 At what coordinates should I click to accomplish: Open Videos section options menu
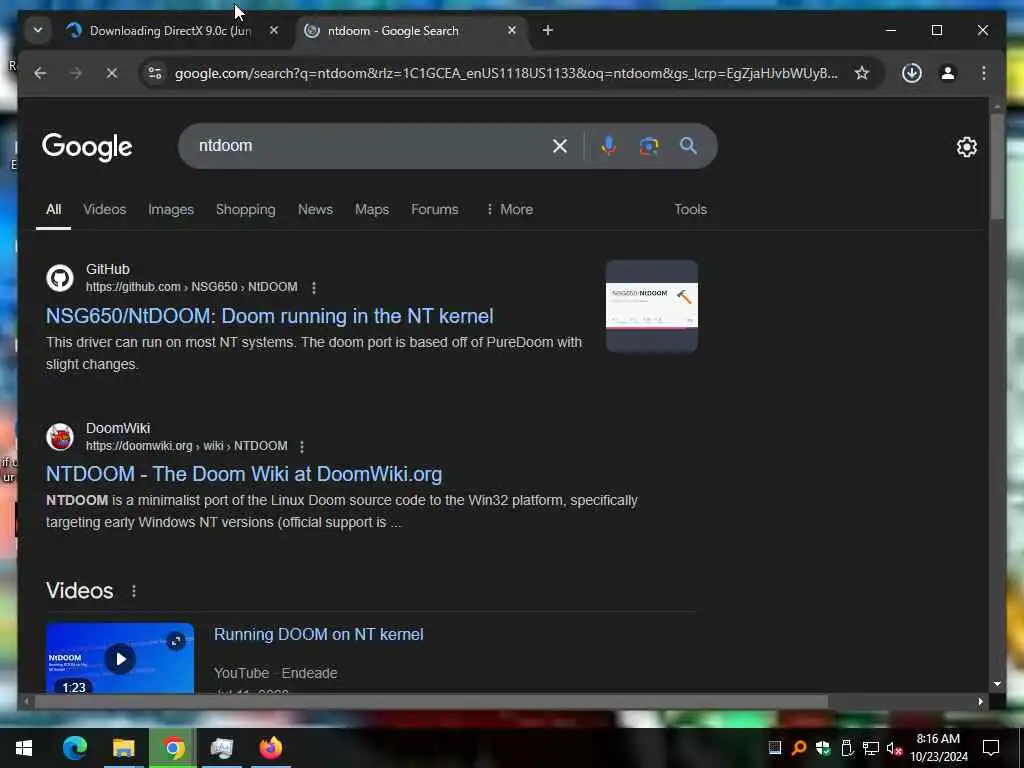click(134, 591)
